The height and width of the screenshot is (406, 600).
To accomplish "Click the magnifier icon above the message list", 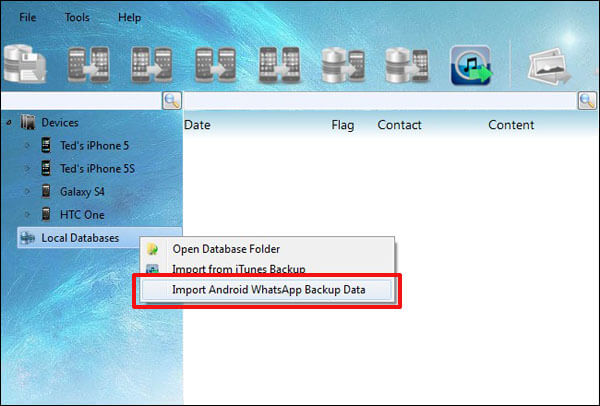I will pyautogui.click(x=587, y=101).
